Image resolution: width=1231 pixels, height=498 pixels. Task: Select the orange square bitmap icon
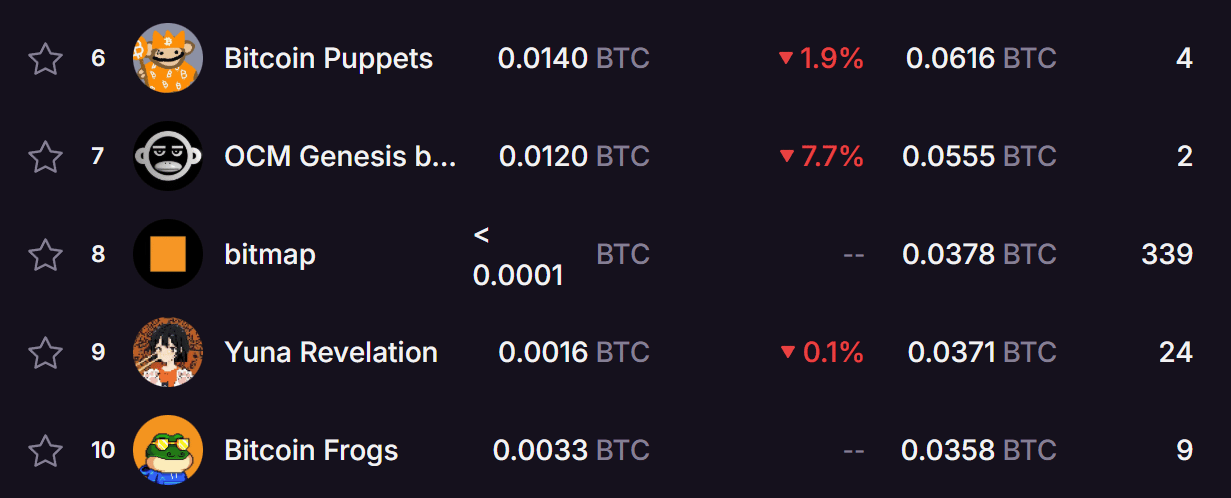click(168, 254)
